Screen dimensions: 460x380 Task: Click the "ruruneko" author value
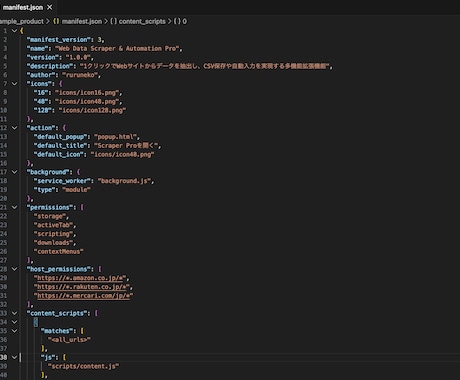click(80, 75)
